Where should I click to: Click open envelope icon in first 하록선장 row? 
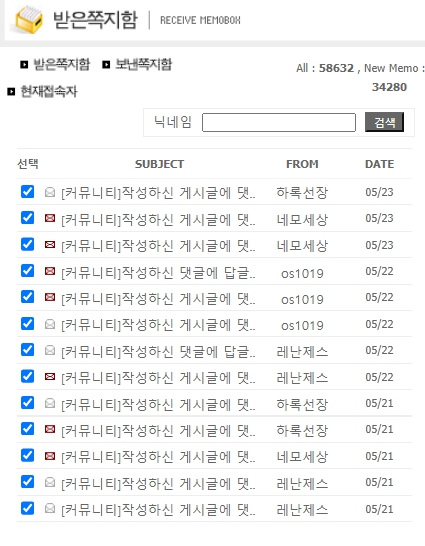pyautogui.click(x=50, y=192)
